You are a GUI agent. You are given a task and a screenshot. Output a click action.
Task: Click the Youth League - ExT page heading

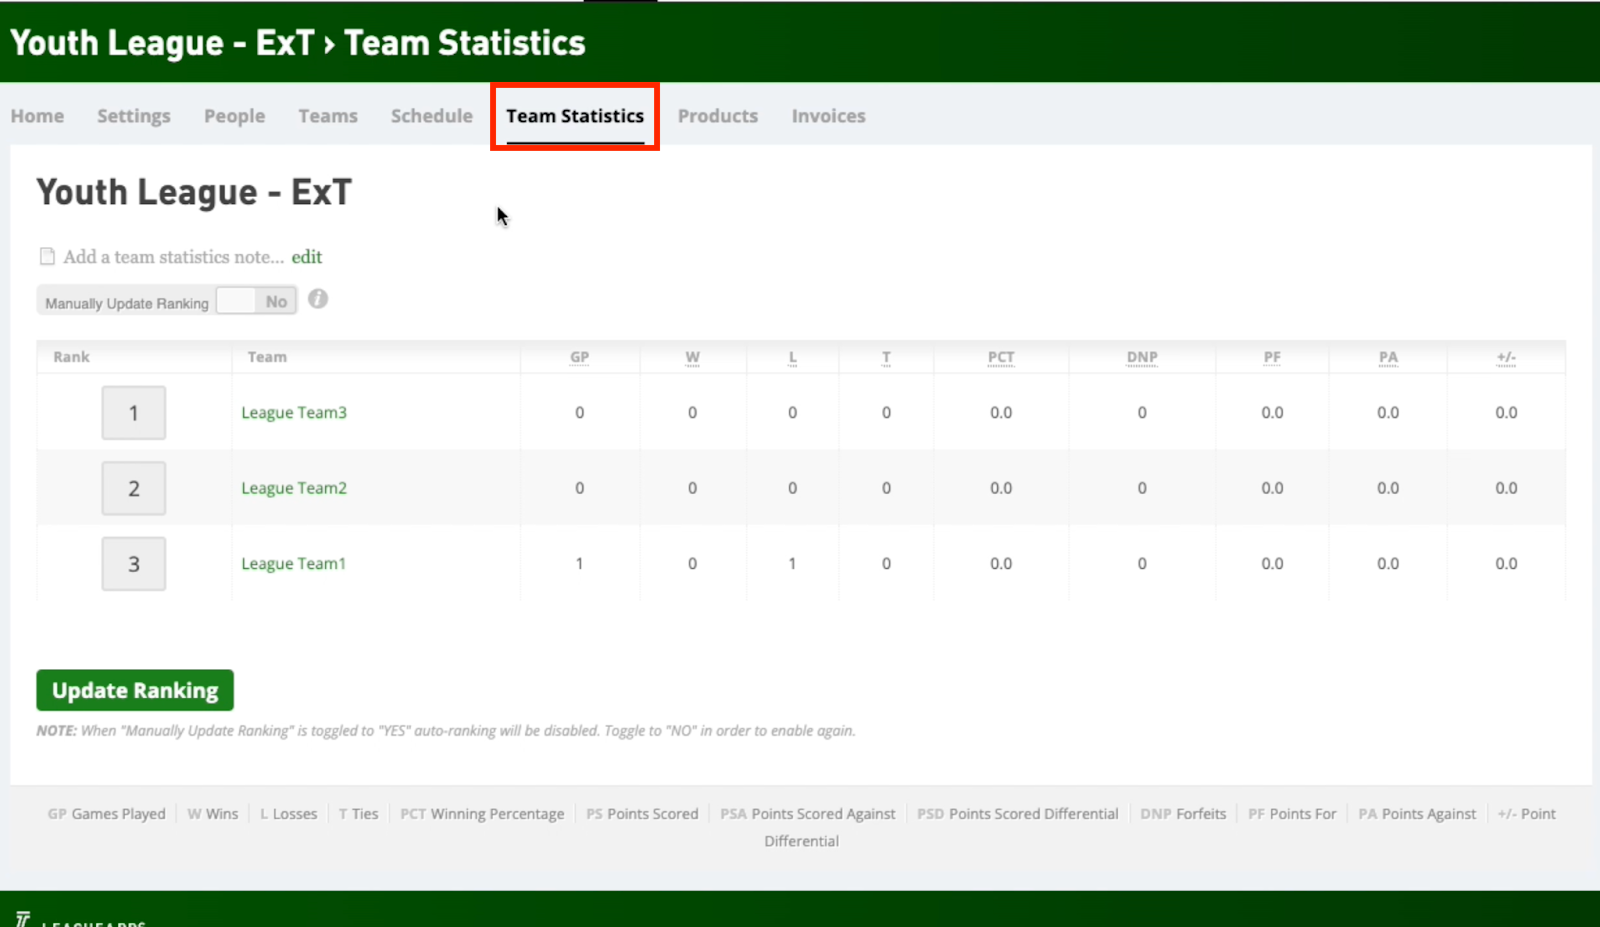point(194,192)
